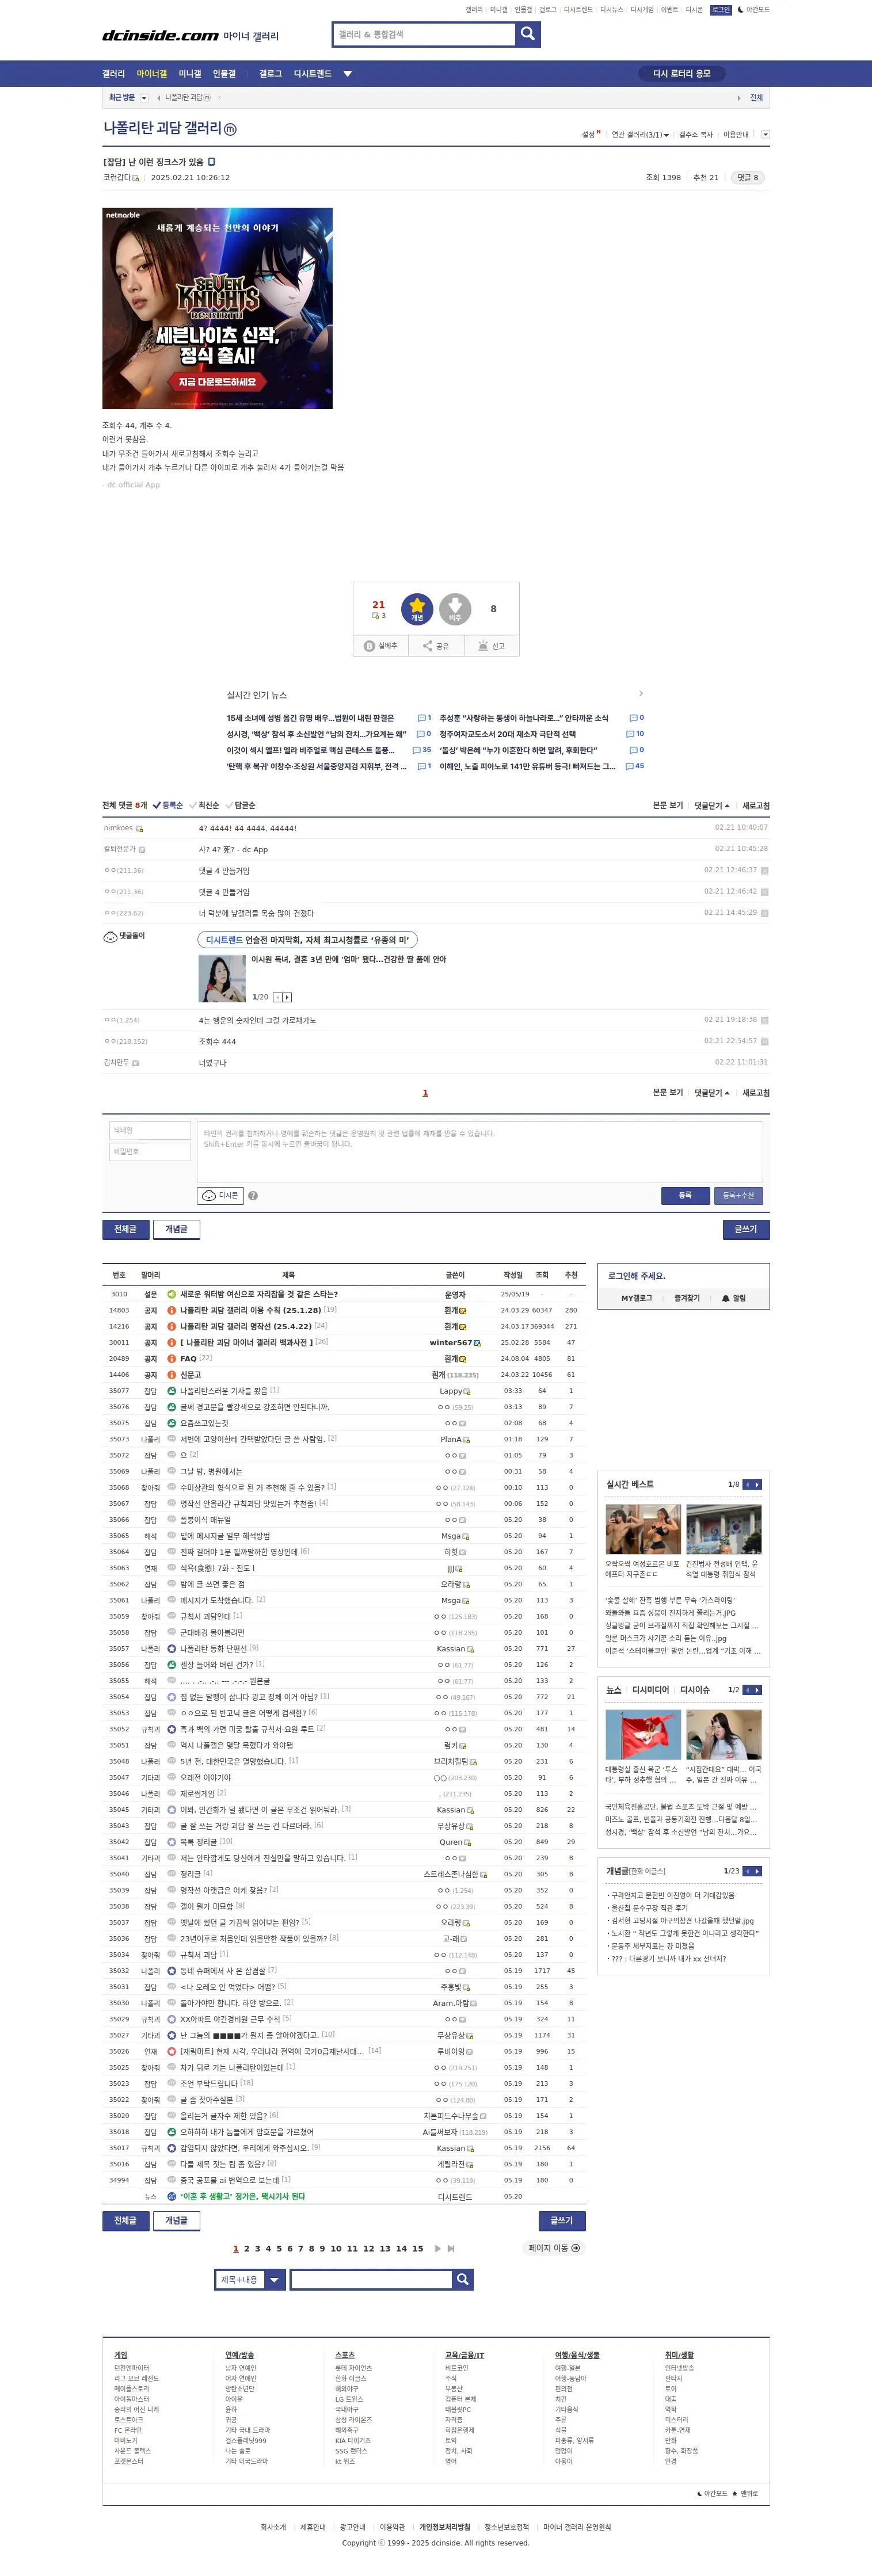The image size is (872, 2576).
Task: Select 최신순 comment sort option
Action: click(x=204, y=805)
